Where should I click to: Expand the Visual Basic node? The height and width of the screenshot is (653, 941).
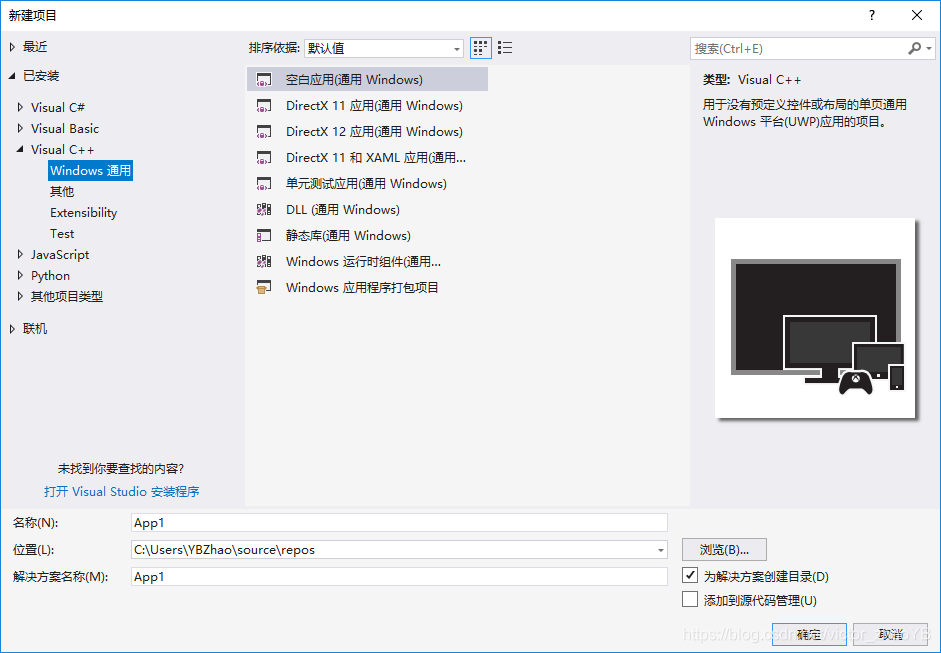tap(20, 128)
